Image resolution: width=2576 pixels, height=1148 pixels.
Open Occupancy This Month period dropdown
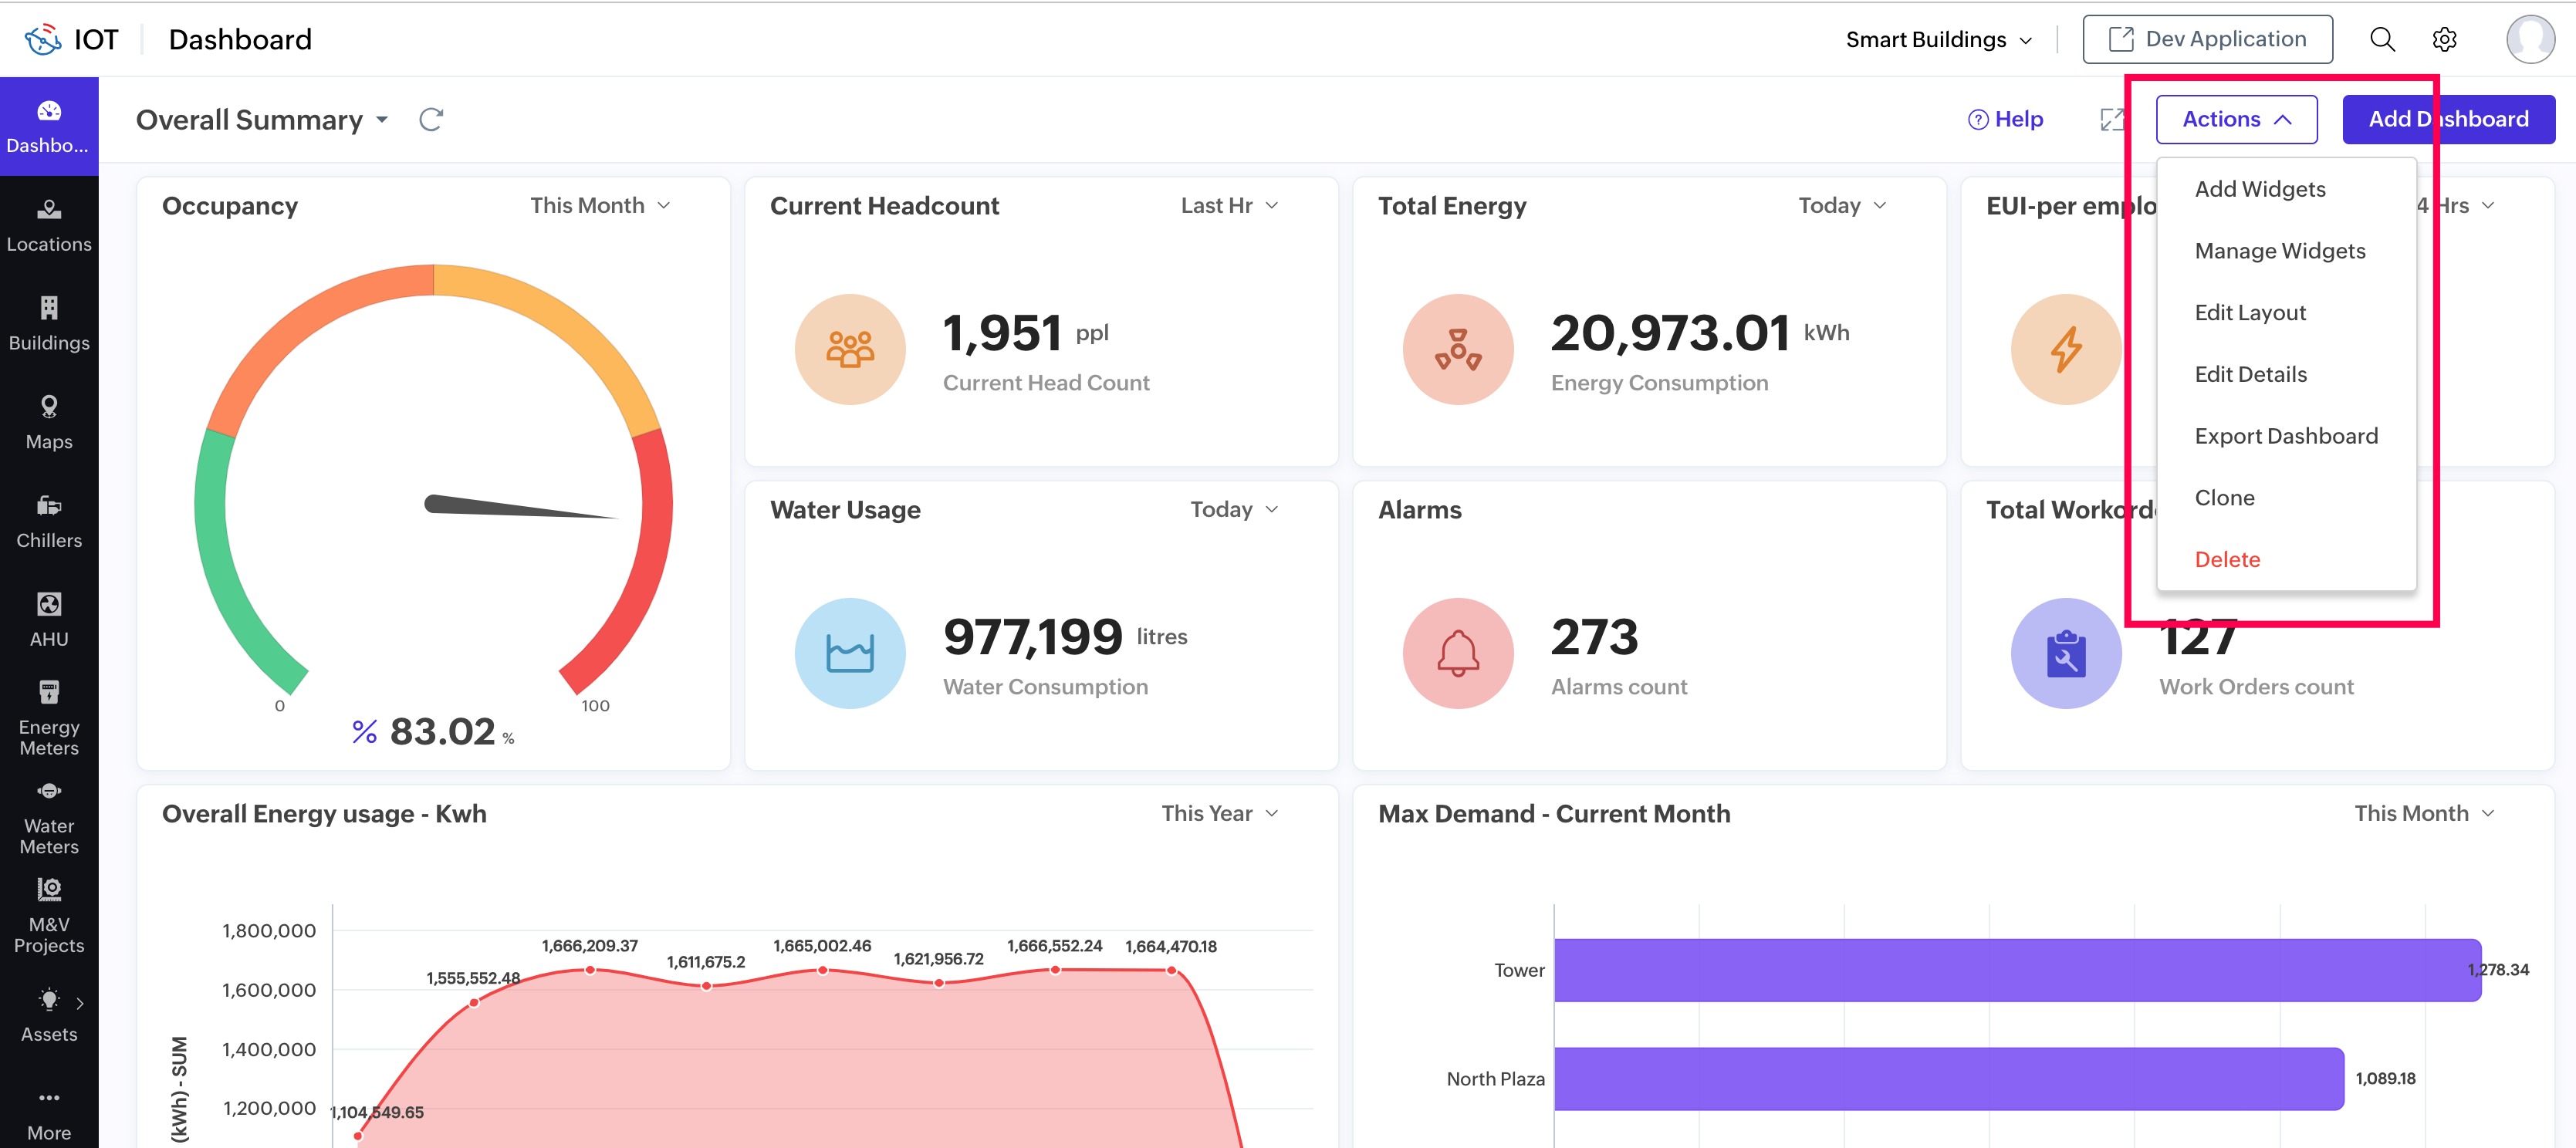[600, 205]
